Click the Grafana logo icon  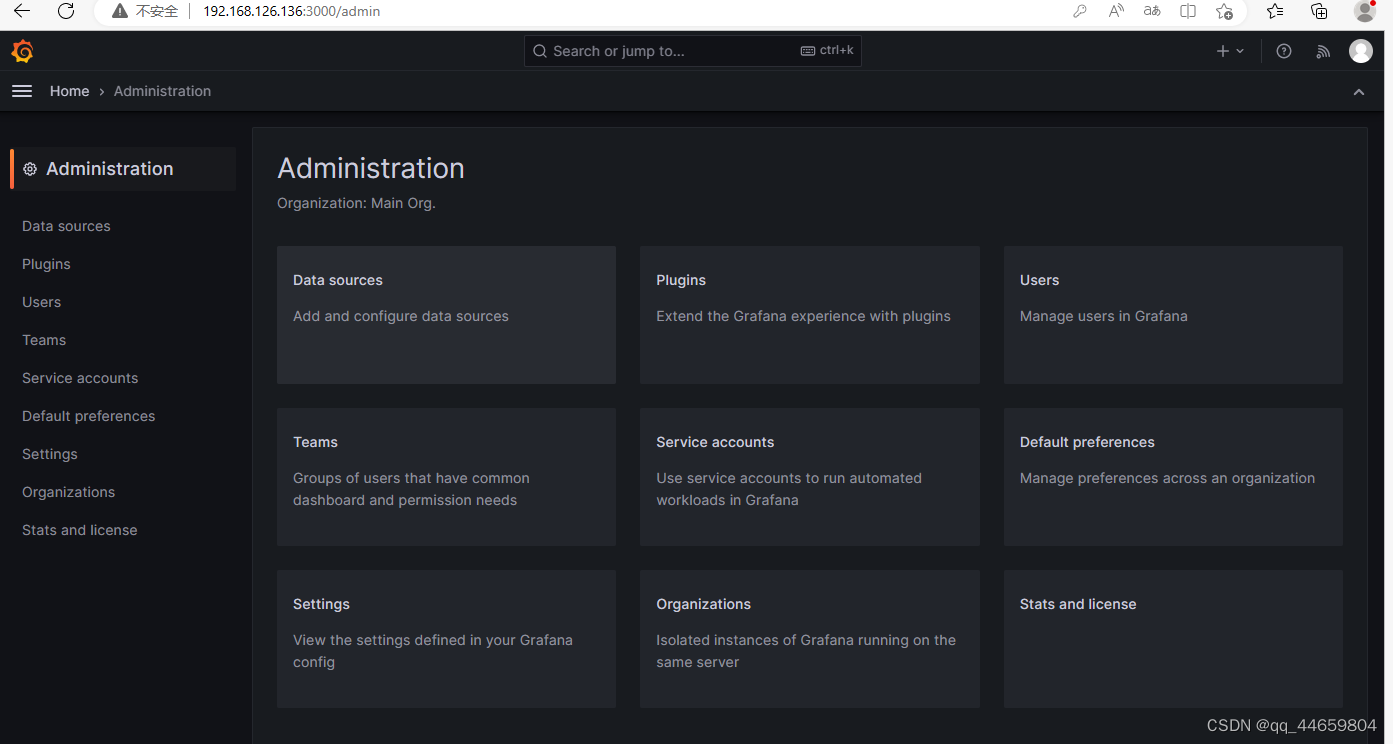22,51
